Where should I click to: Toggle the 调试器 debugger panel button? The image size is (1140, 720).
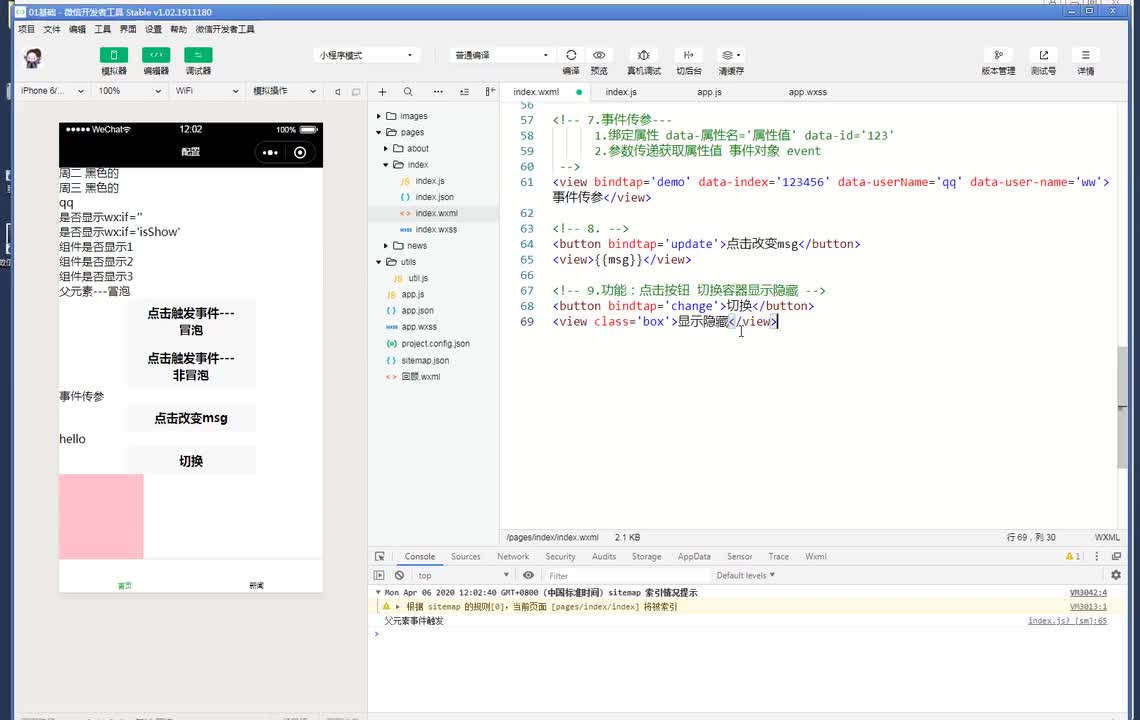[198, 55]
